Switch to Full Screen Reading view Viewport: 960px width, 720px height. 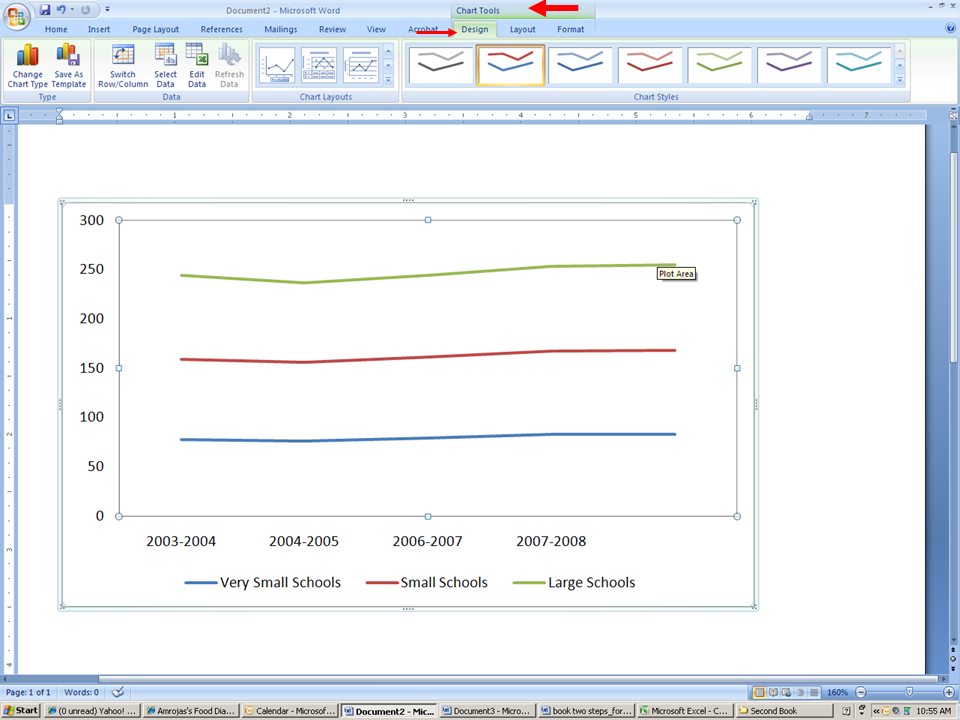point(773,692)
